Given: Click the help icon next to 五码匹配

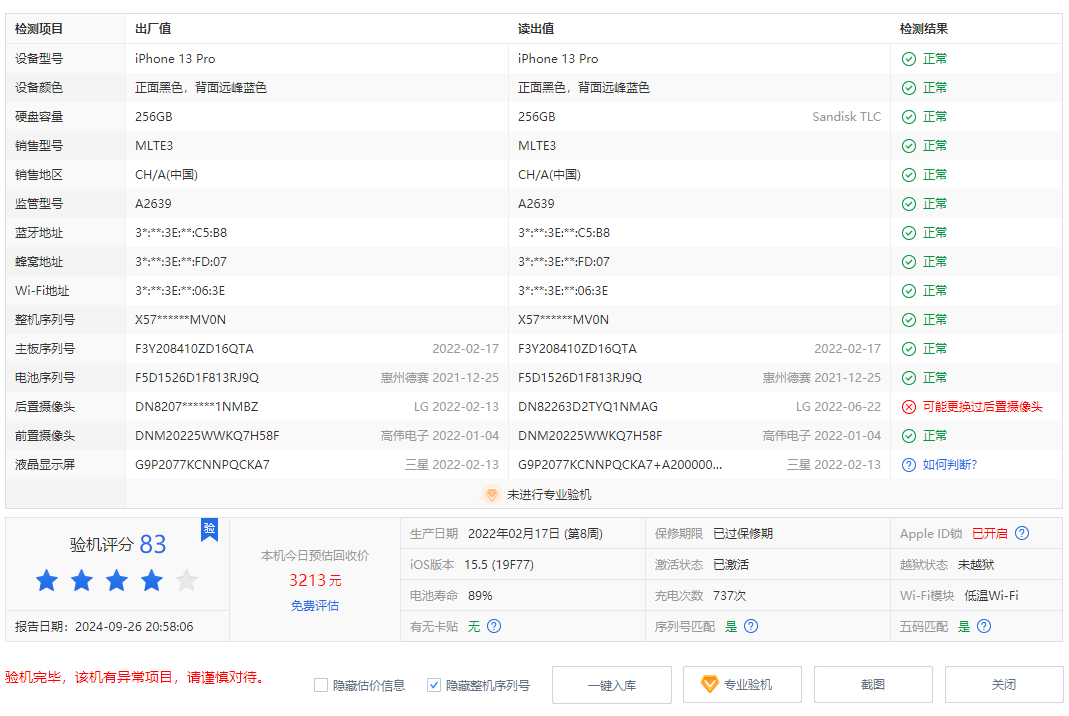Looking at the screenshot, I should [x=984, y=626].
